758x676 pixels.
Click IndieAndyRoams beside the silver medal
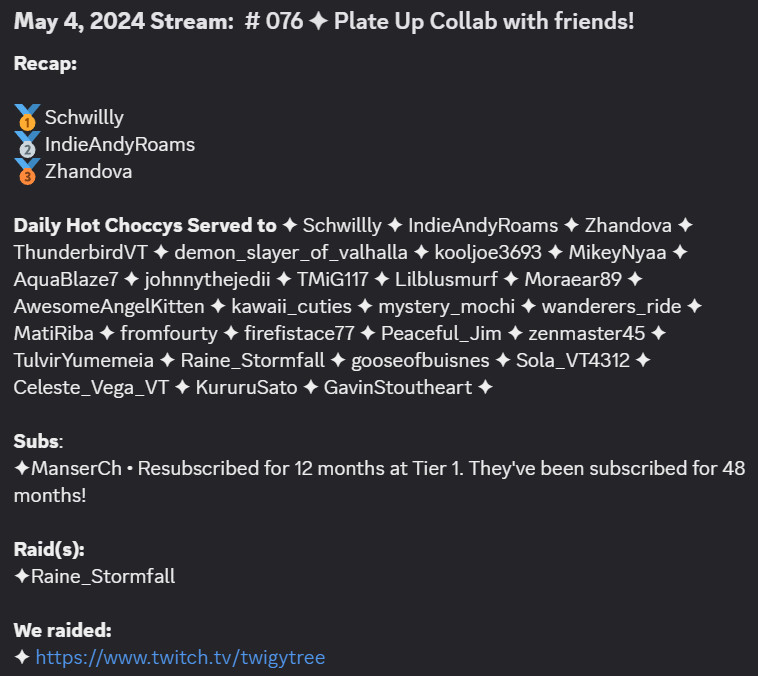click(x=120, y=145)
